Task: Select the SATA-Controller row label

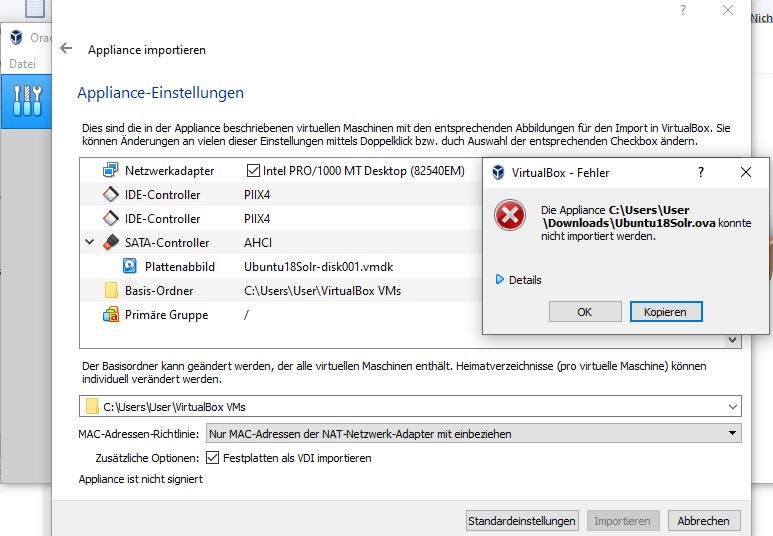Action: tap(167, 243)
